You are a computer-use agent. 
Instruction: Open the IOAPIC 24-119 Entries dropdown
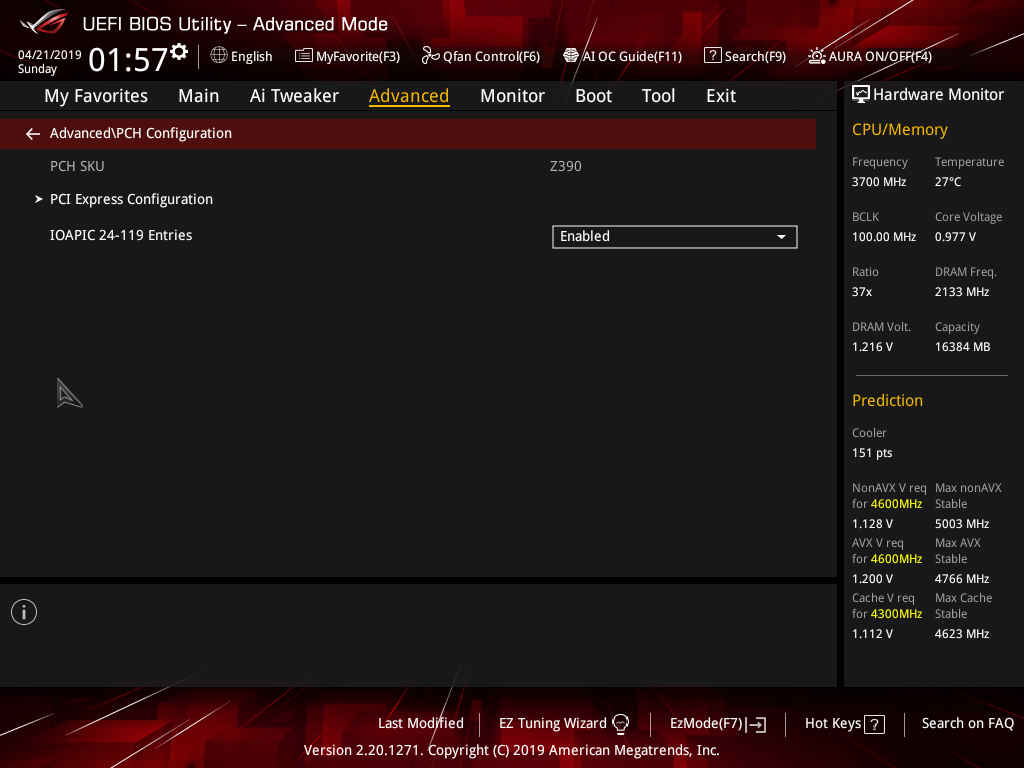point(675,236)
